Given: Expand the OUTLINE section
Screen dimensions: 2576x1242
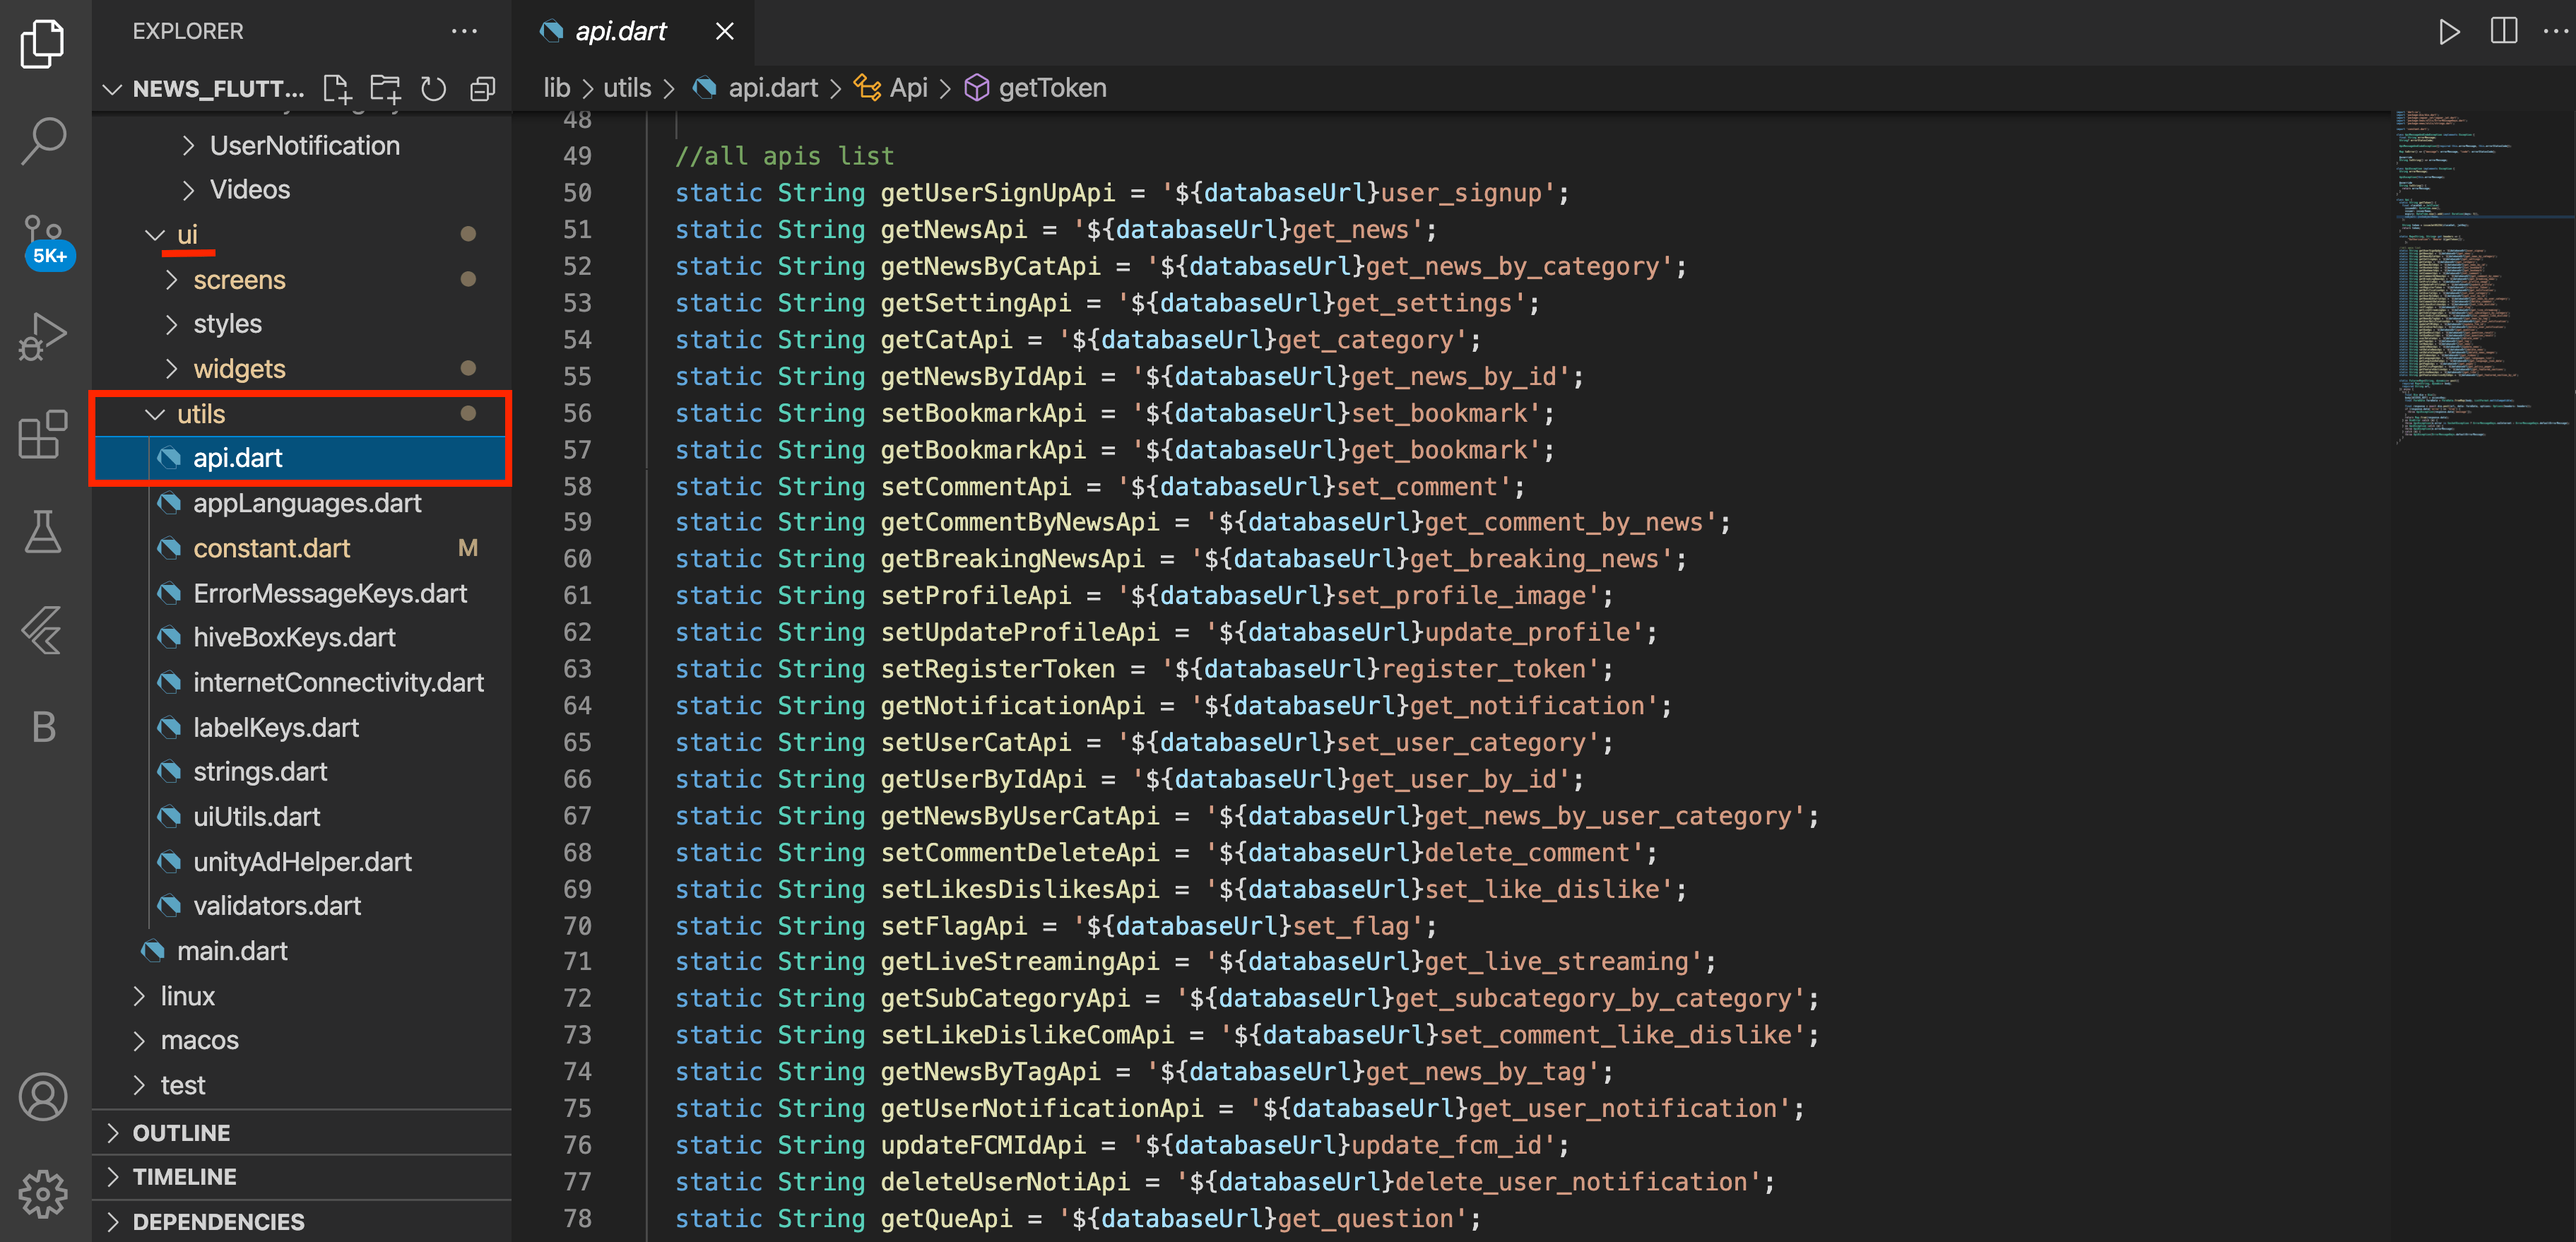Looking at the screenshot, I should (x=181, y=1132).
